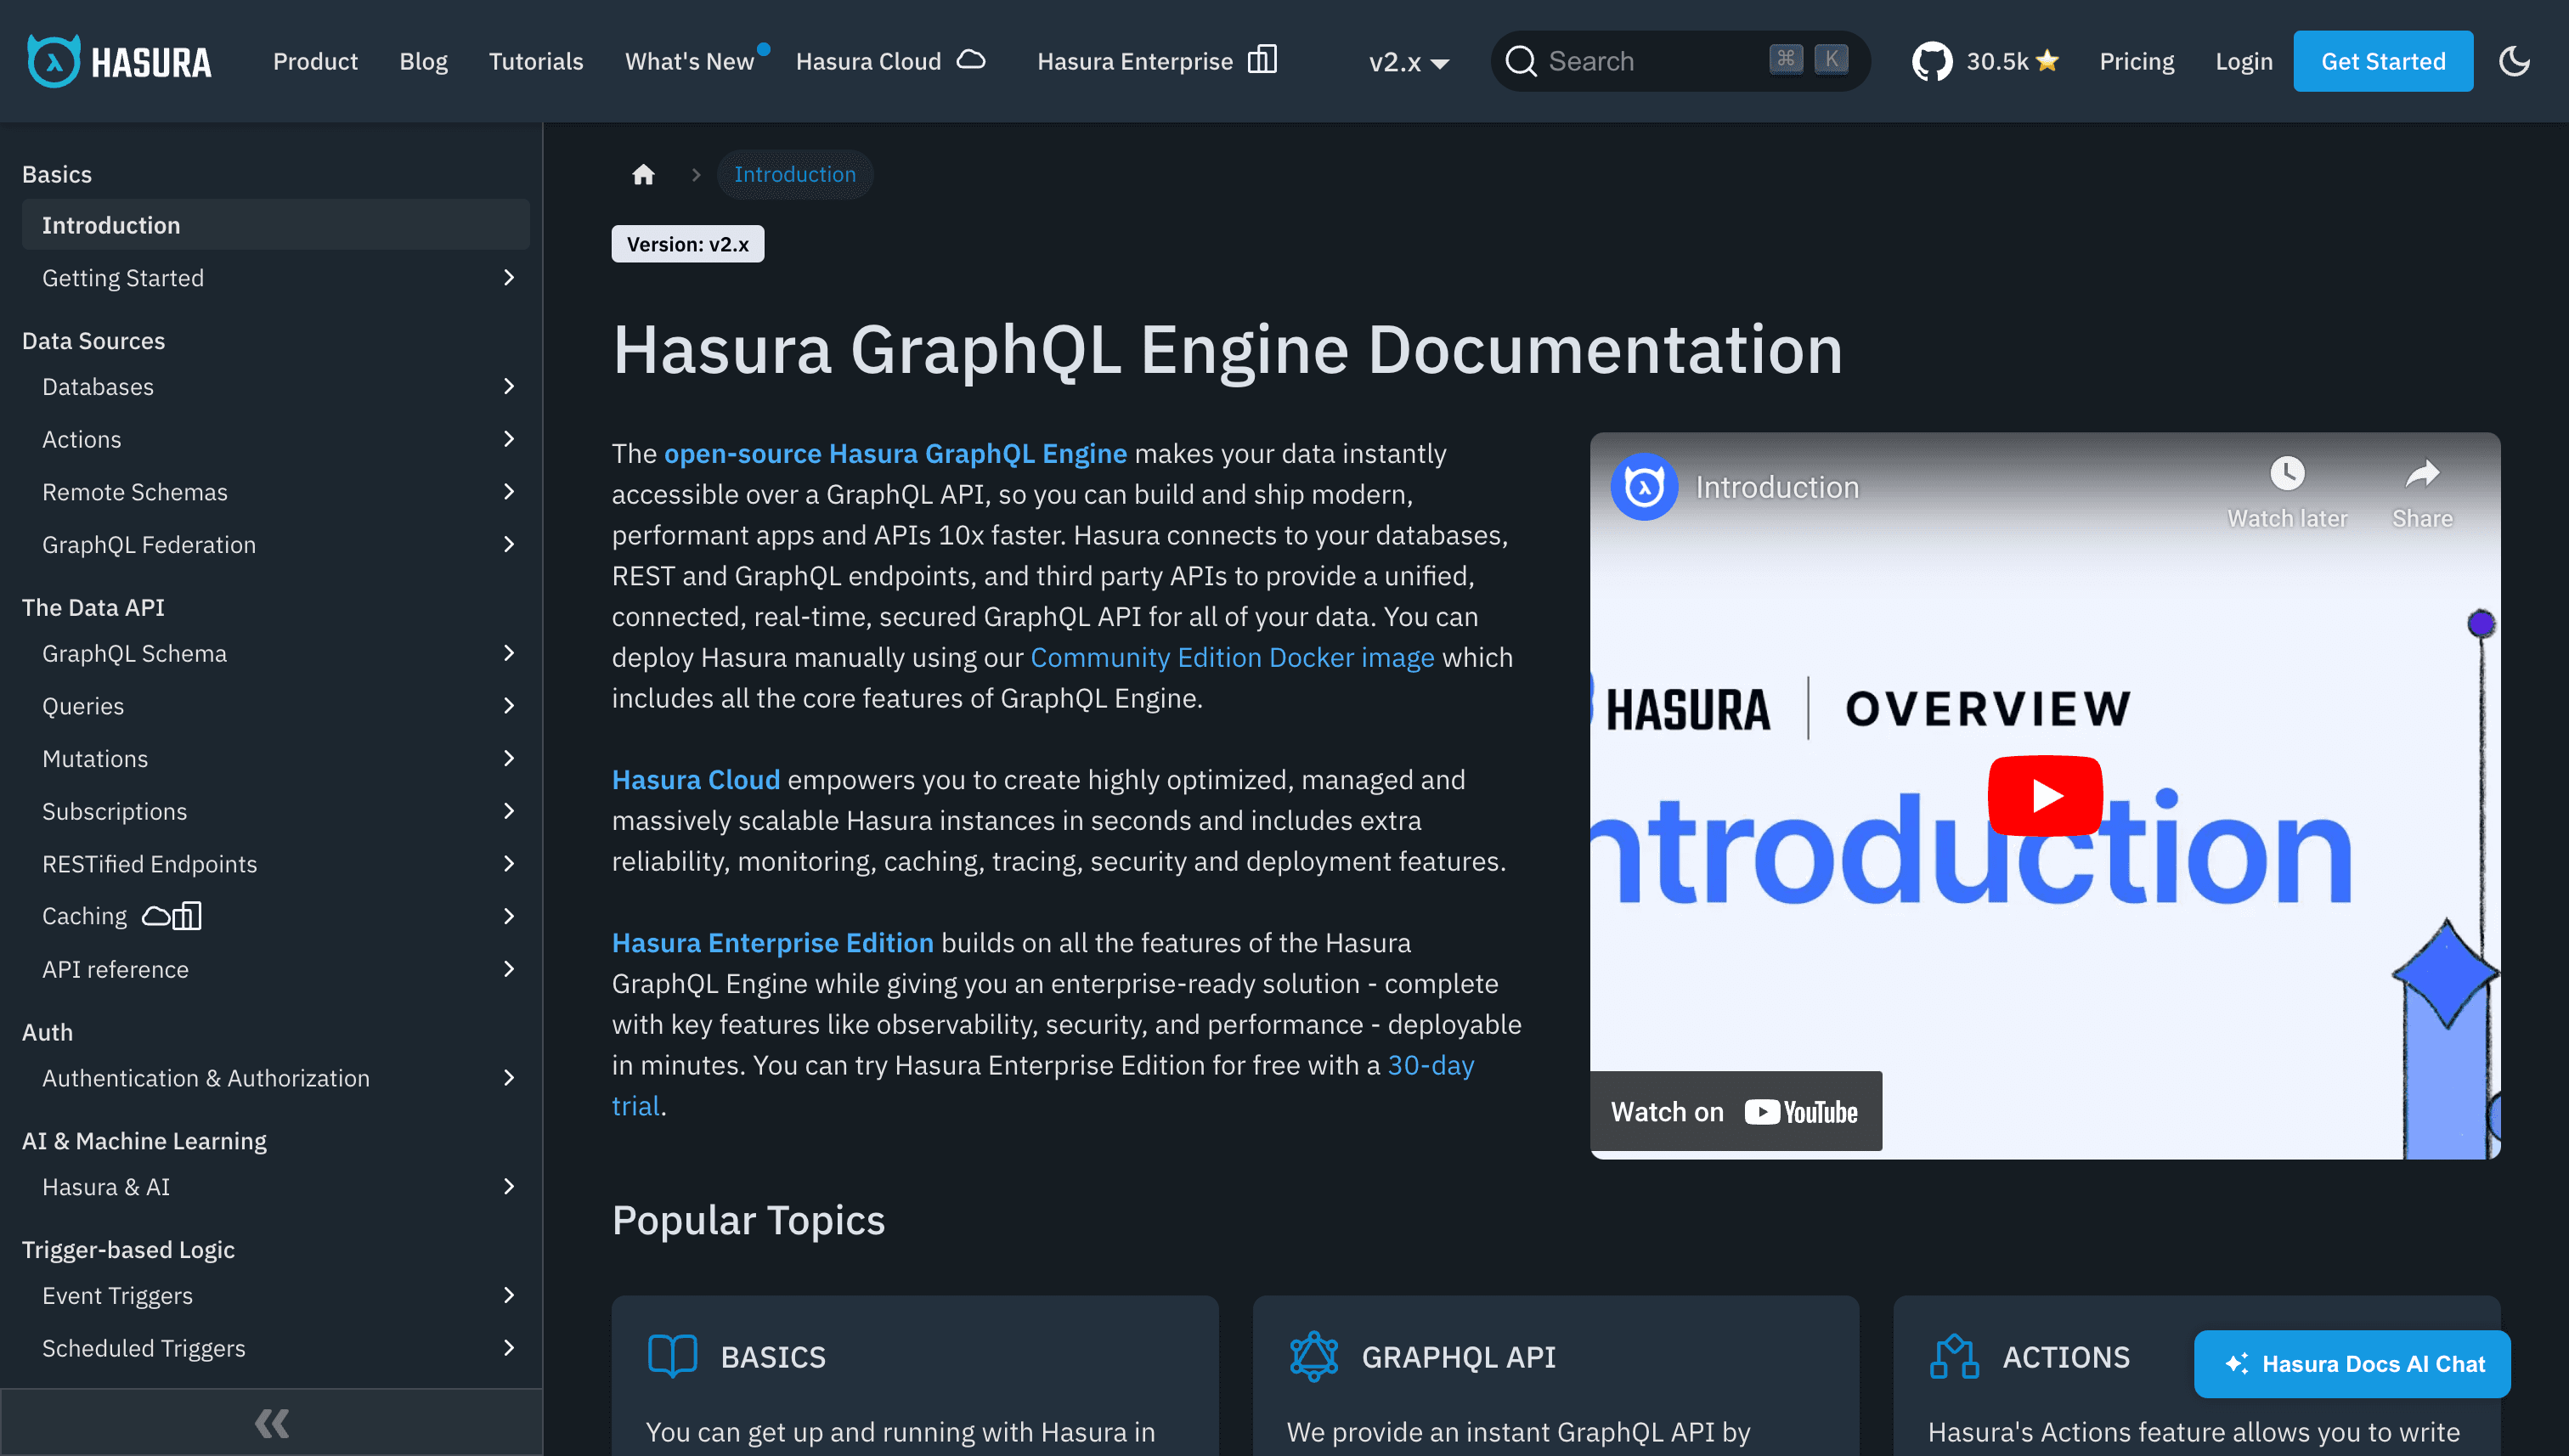Open GitHub repository icon
The height and width of the screenshot is (1456, 2569).
(1931, 61)
